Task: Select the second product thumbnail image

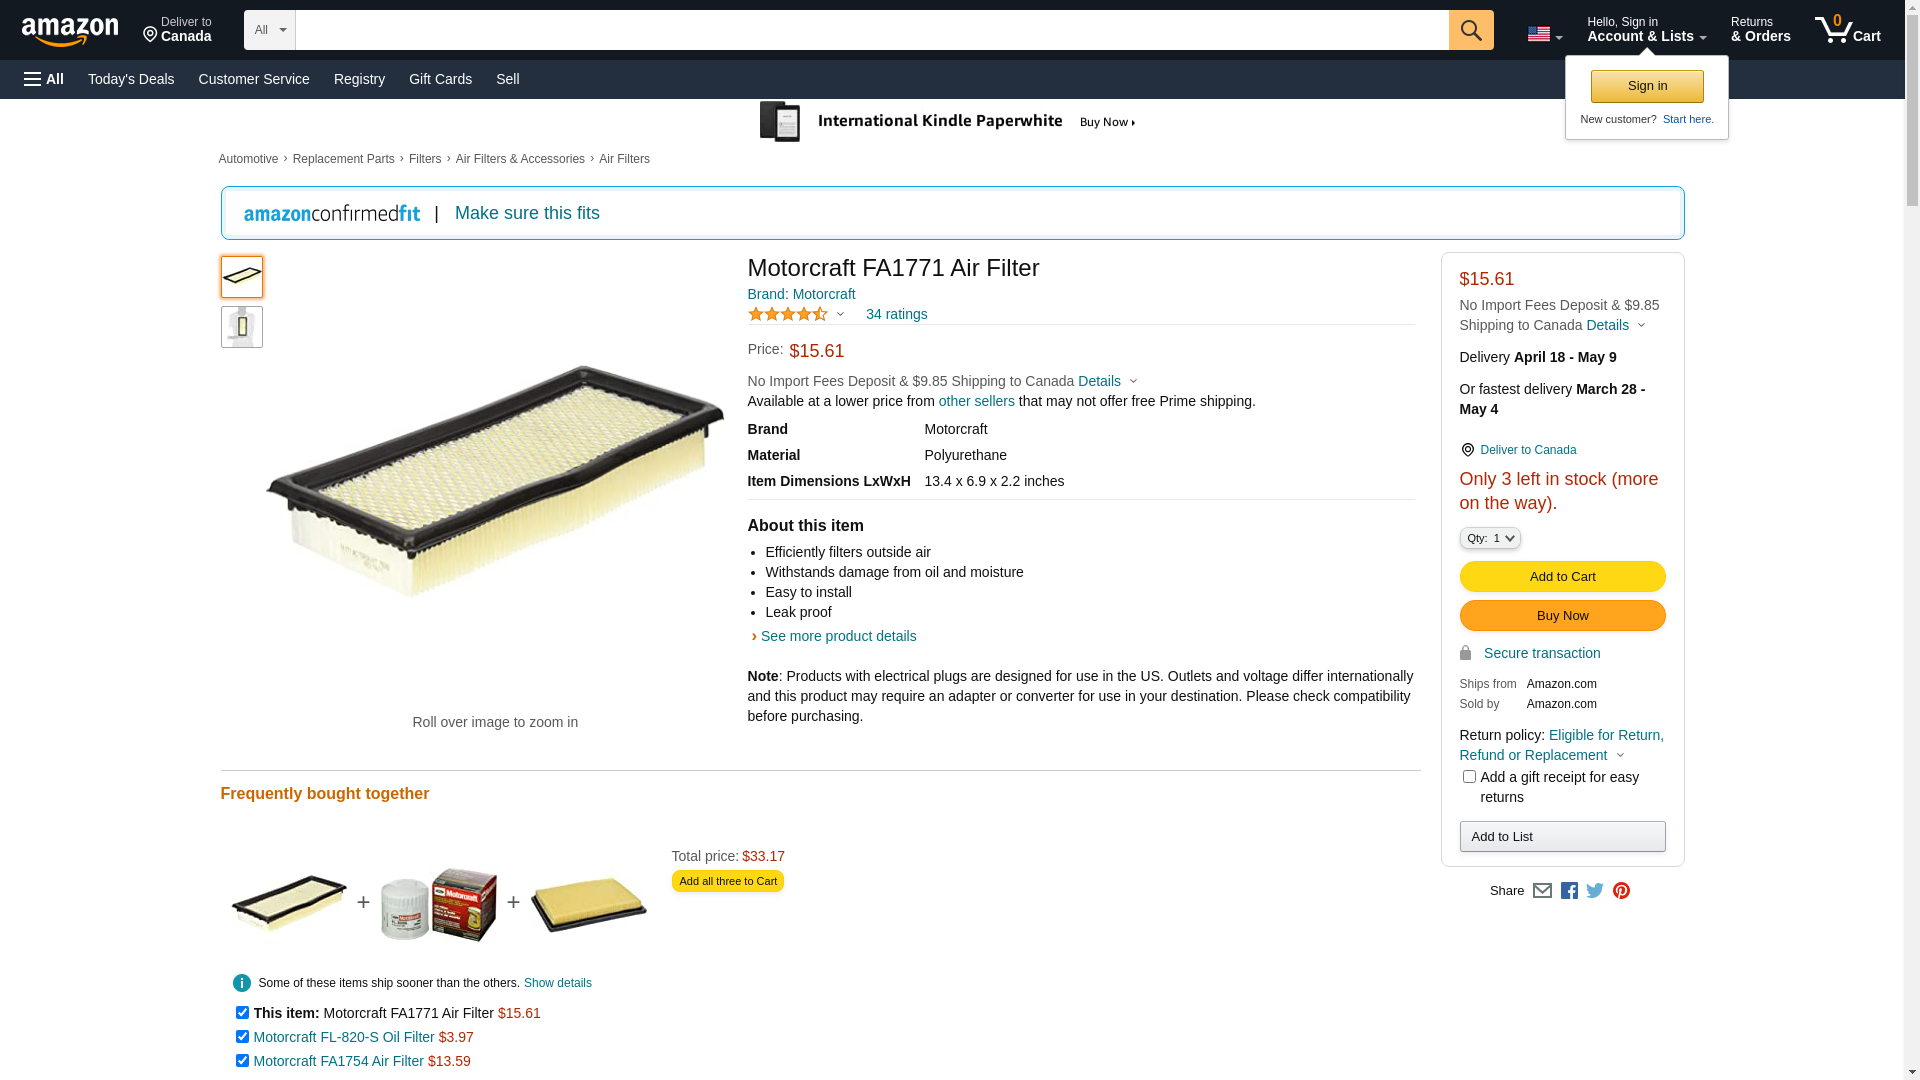Action: pyautogui.click(x=242, y=327)
